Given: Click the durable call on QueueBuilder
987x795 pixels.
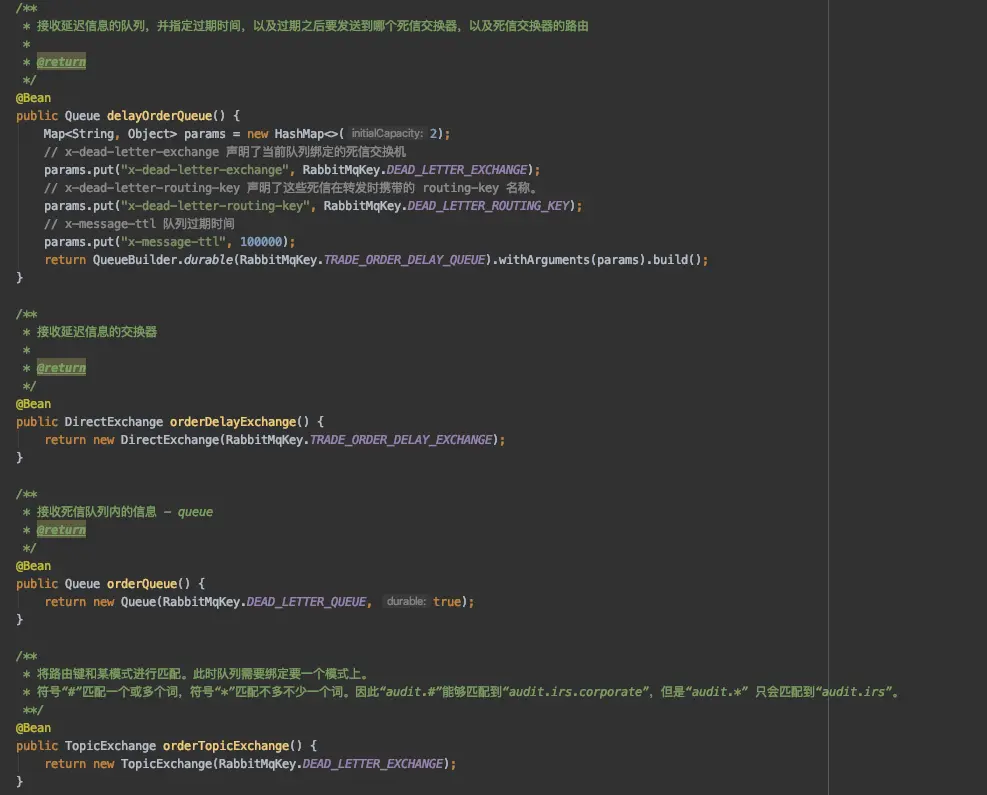Looking at the screenshot, I should coord(208,260).
